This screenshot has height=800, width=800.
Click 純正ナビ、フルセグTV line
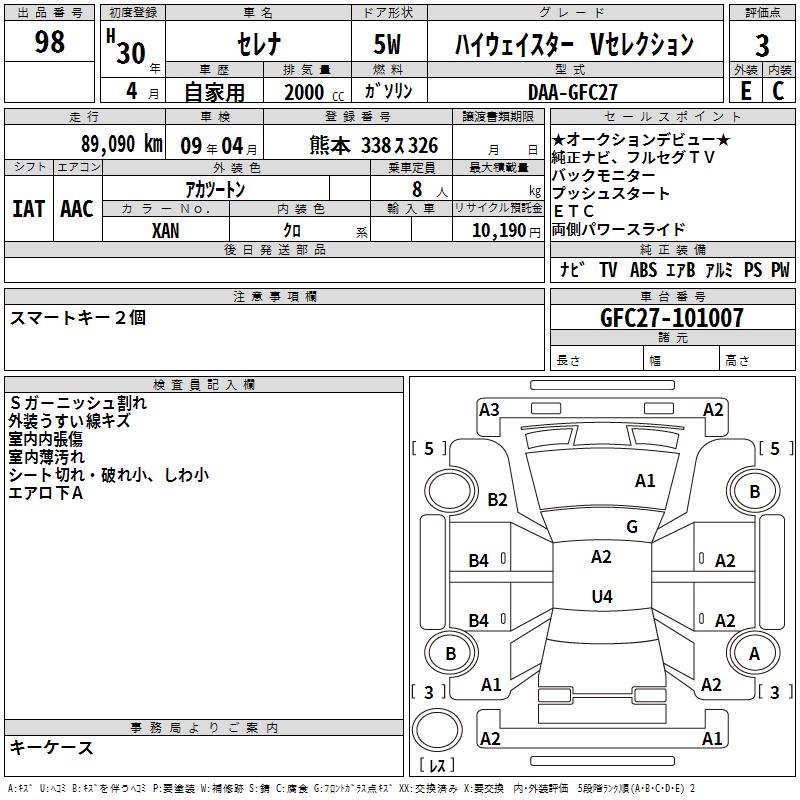click(633, 157)
